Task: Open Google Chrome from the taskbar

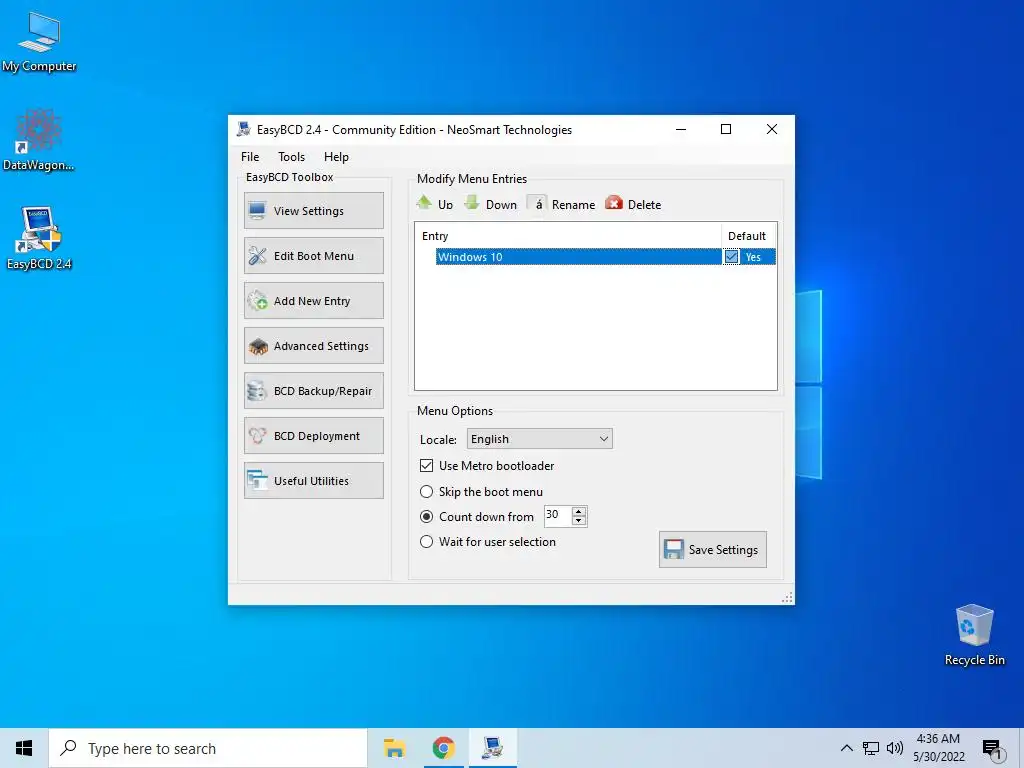Action: (x=443, y=748)
